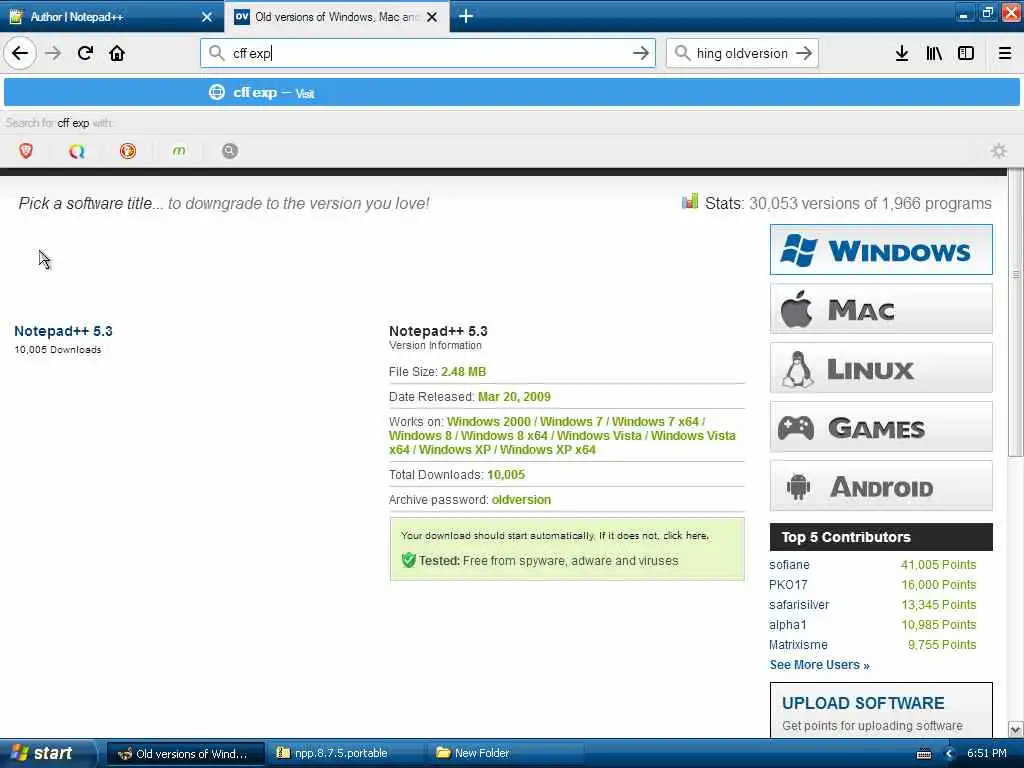The image size is (1024, 768).
Task: Click the Go arrow in address bar
Action: click(641, 53)
